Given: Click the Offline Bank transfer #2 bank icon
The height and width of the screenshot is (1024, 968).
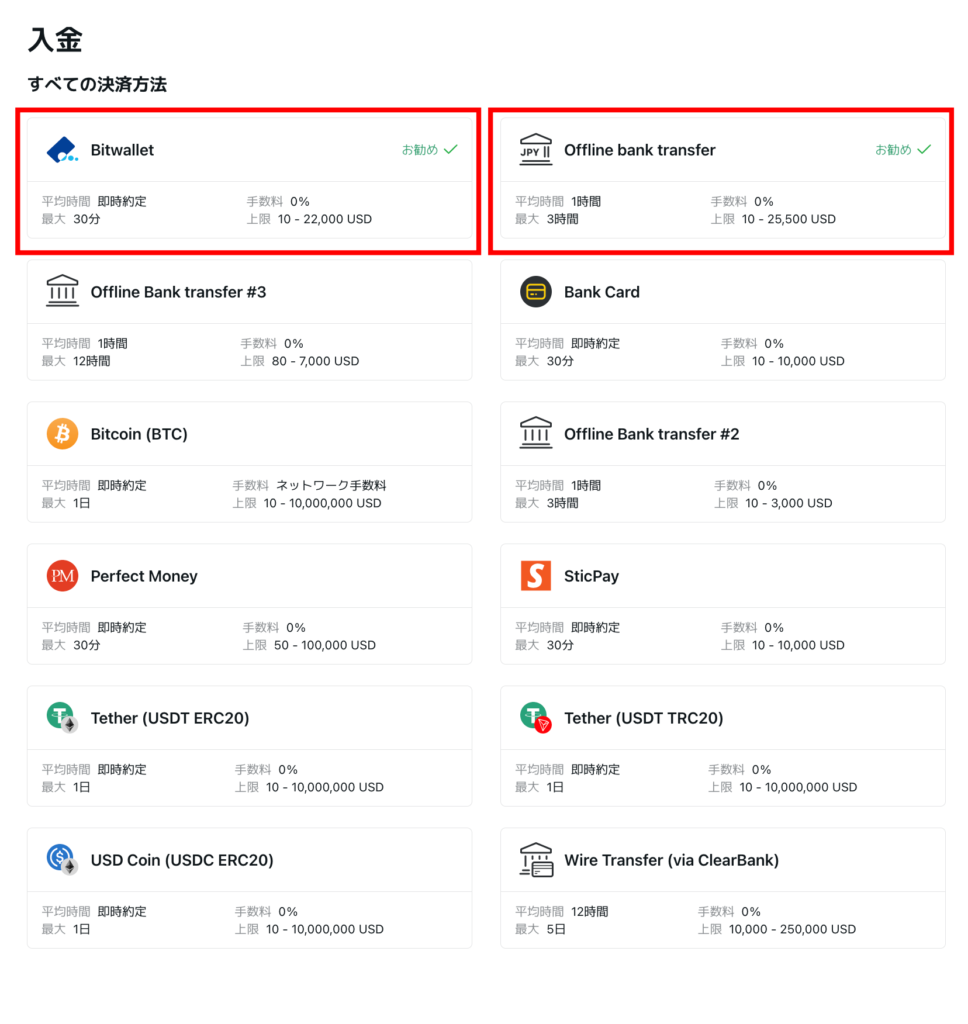Looking at the screenshot, I should point(536,433).
